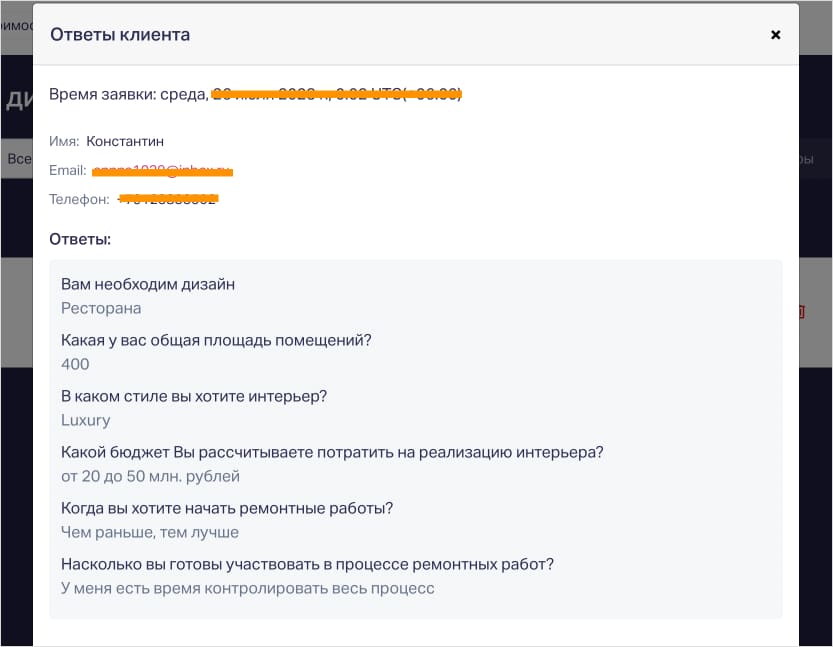The height and width of the screenshot is (647, 833).
Task: Select the answer "от 20 до 50 млн. рублей"
Action: click(x=150, y=476)
